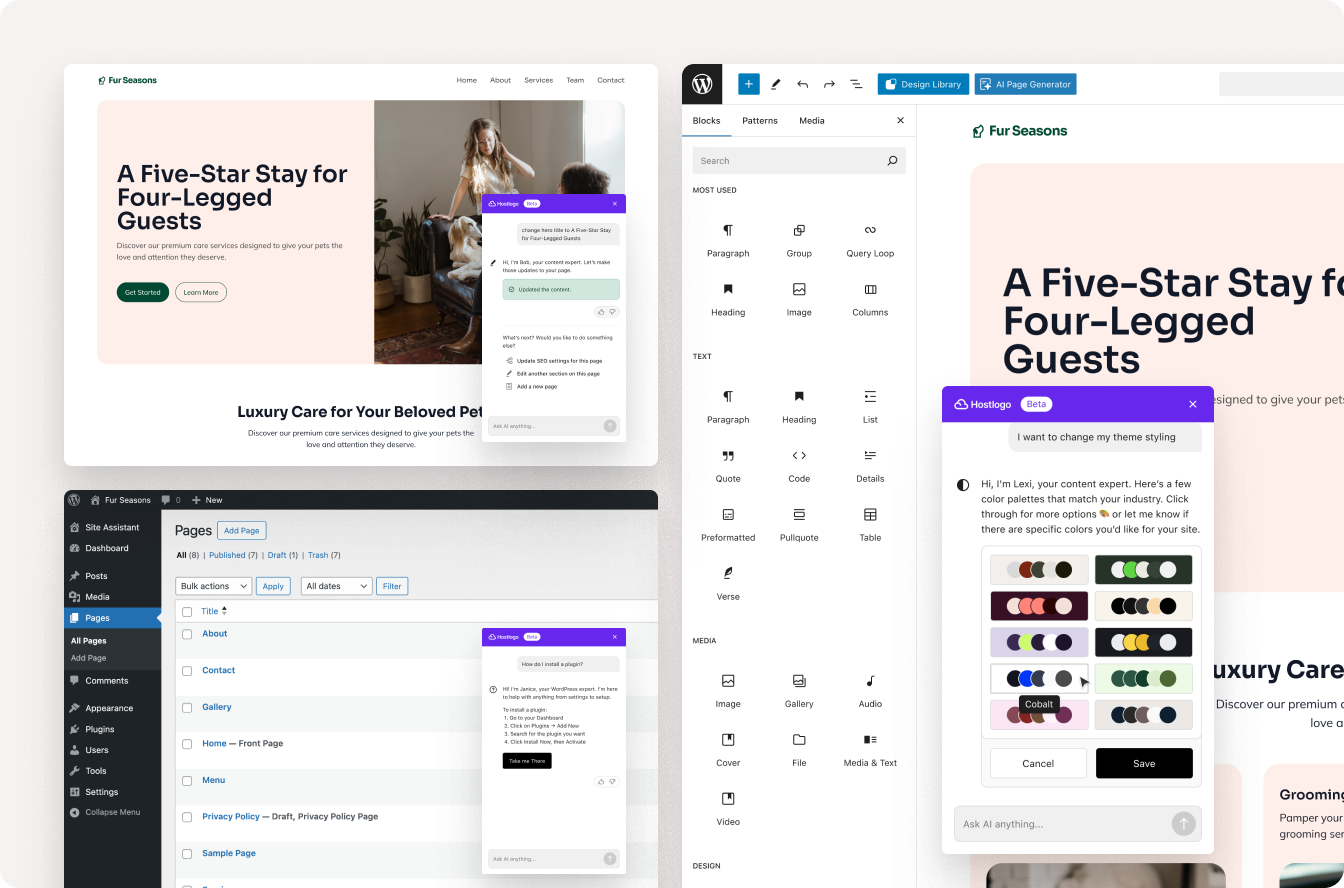Insert the Video block
The image size is (1344, 888).
tap(728, 809)
